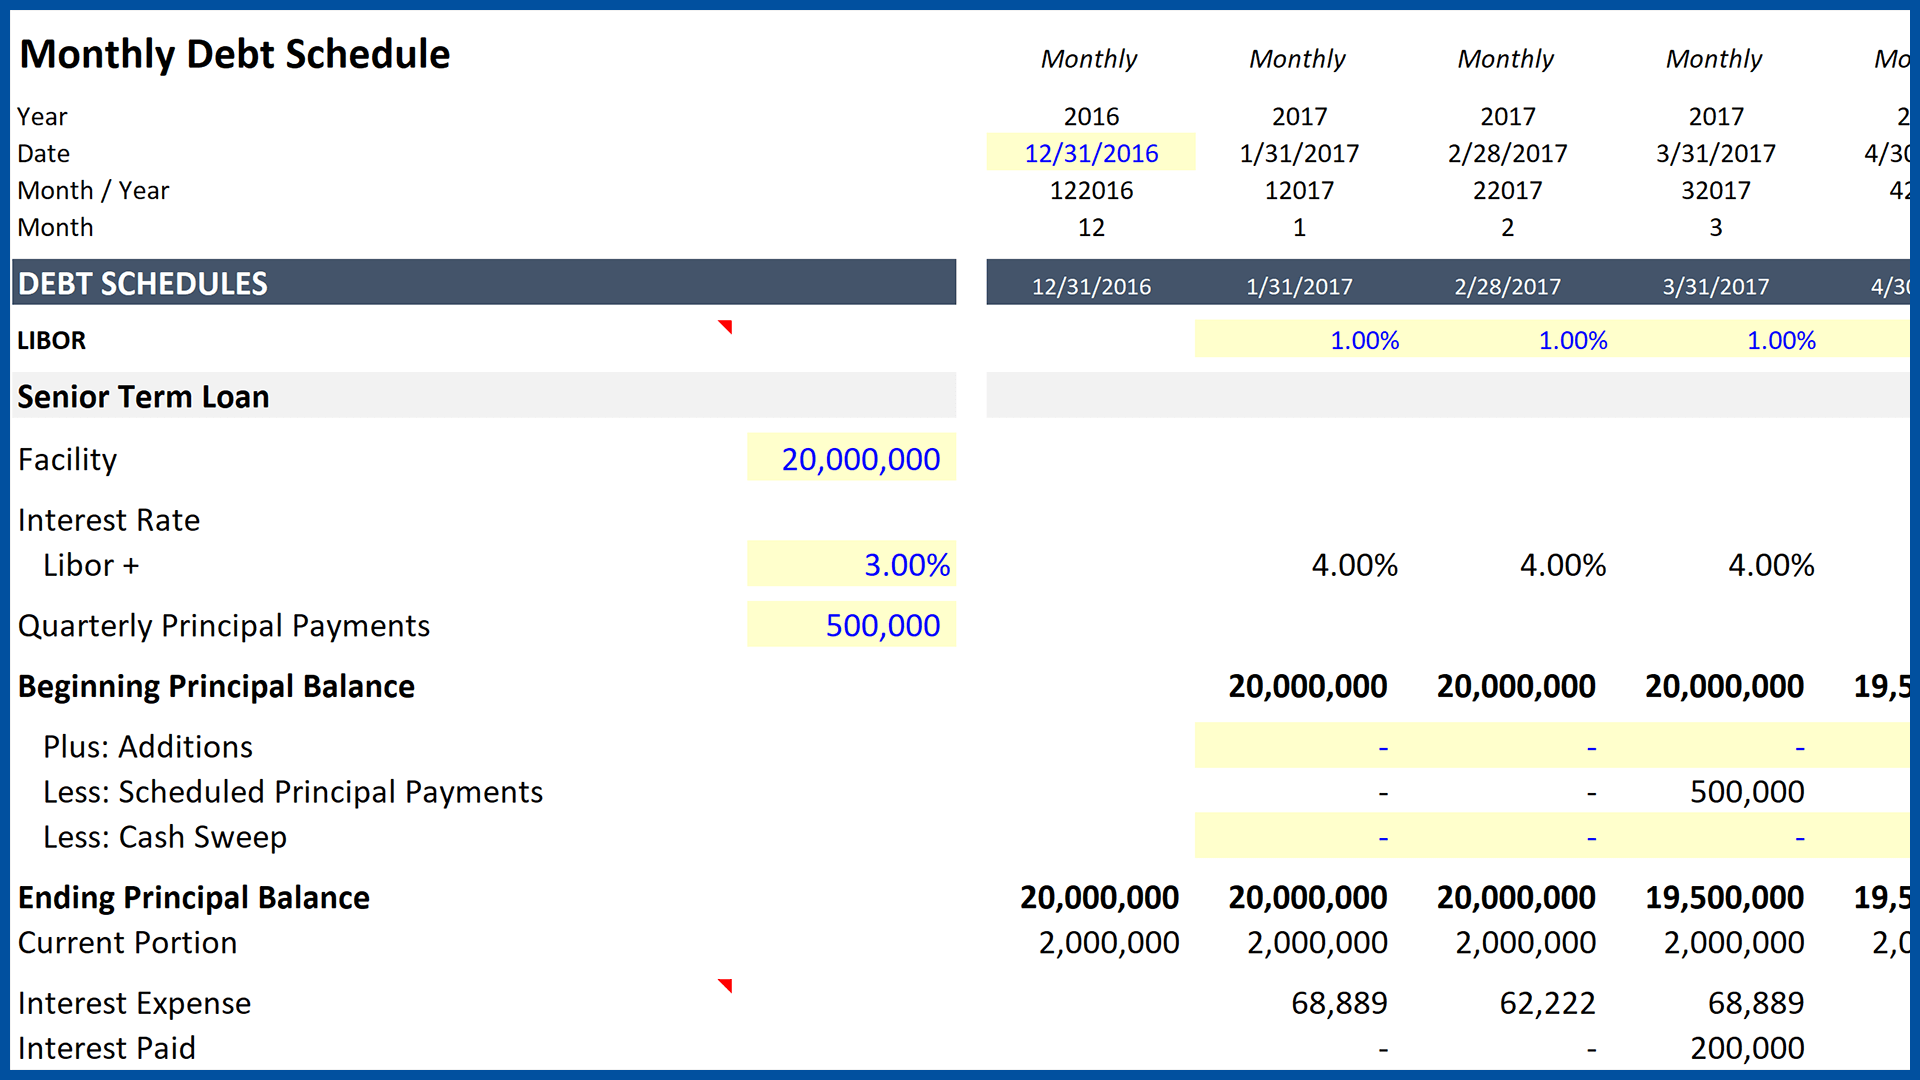Viewport: 1920px width, 1080px height.
Task: Click the 500,000 scheduled principal payment for 3/31/2017
Action: [1746, 792]
